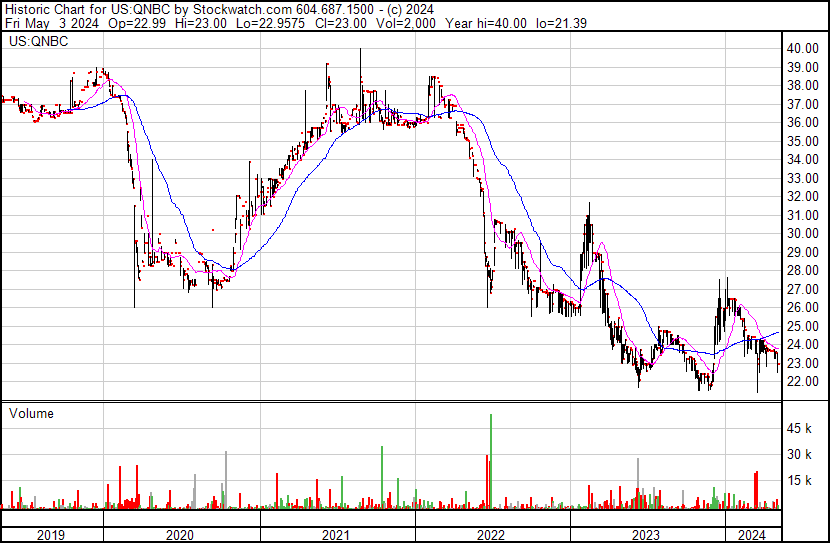Click the 45 k volume axis label
This screenshot has height=543, width=830.
click(799, 428)
